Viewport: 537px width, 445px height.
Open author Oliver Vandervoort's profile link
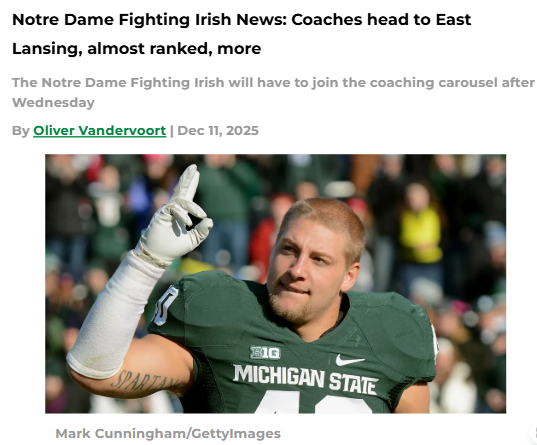click(x=100, y=131)
